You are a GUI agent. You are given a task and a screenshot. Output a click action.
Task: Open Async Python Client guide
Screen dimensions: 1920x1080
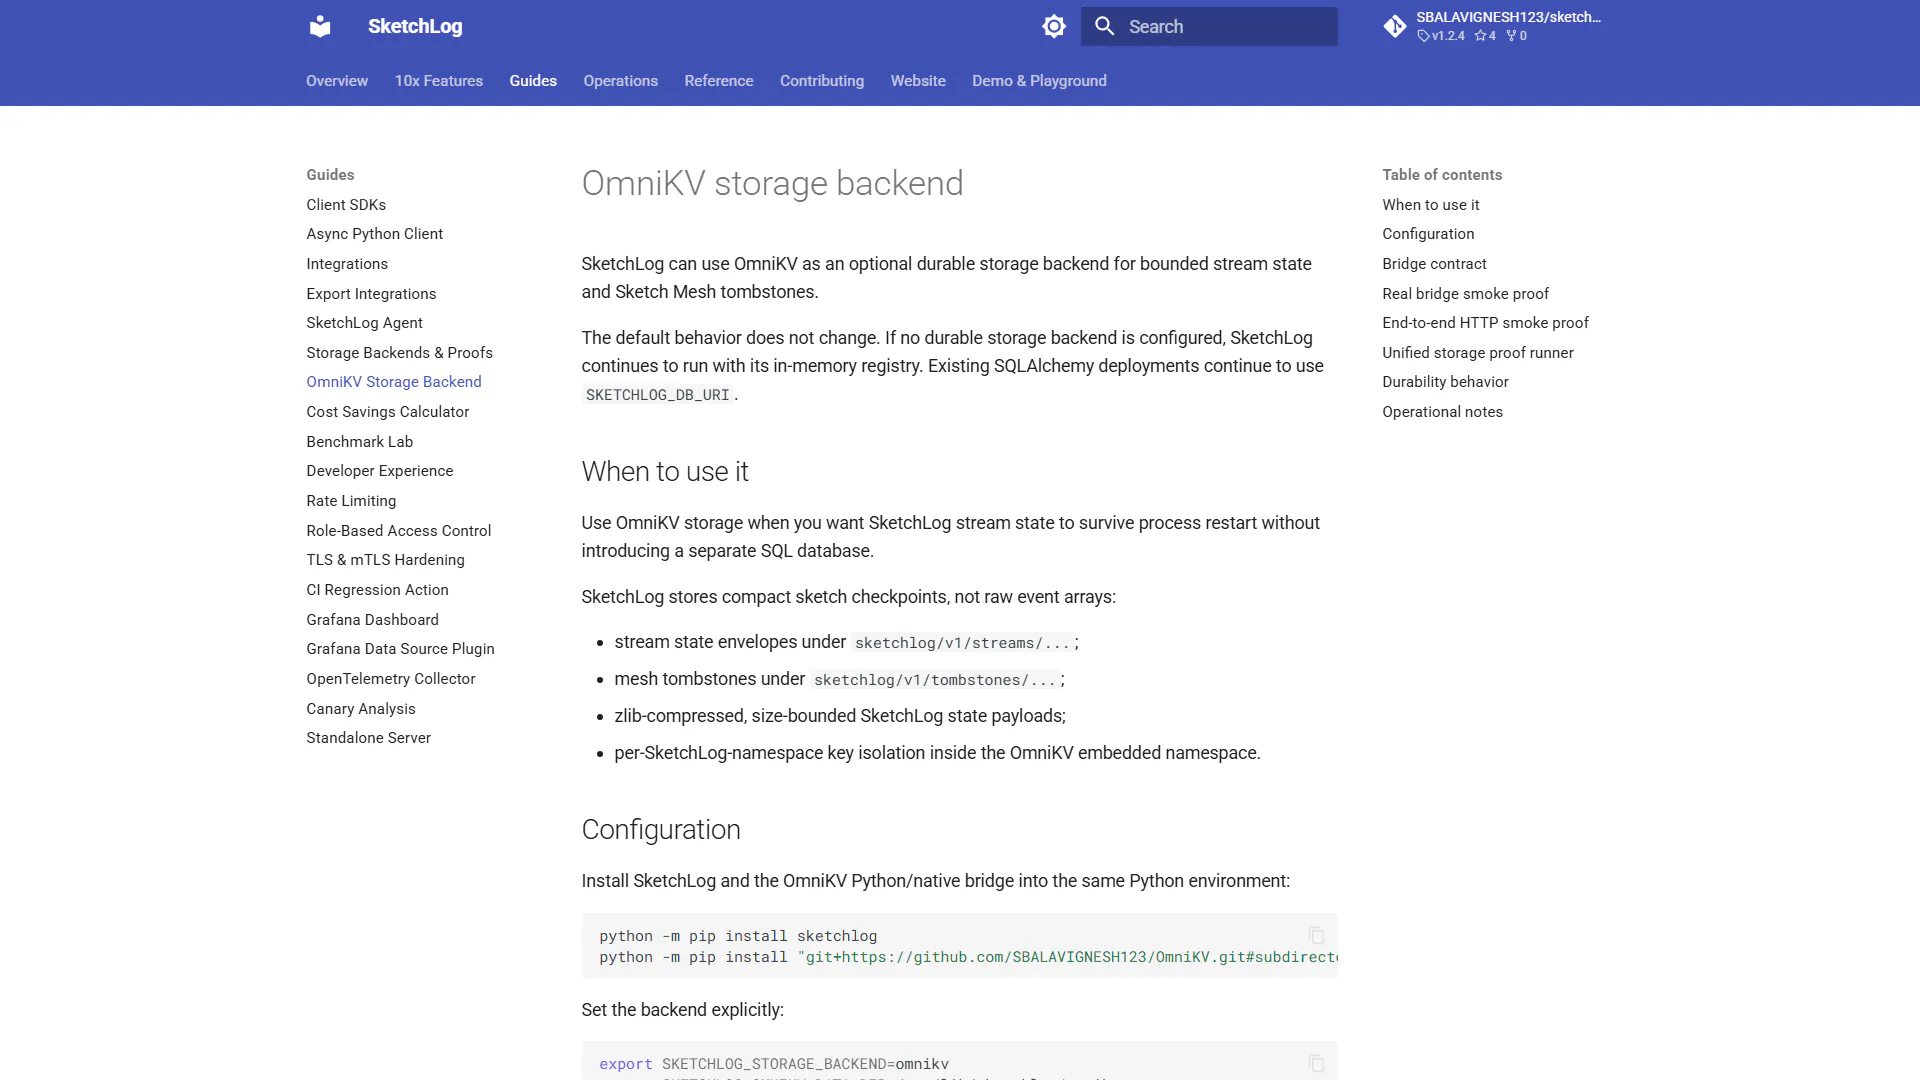(x=375, y=234)
